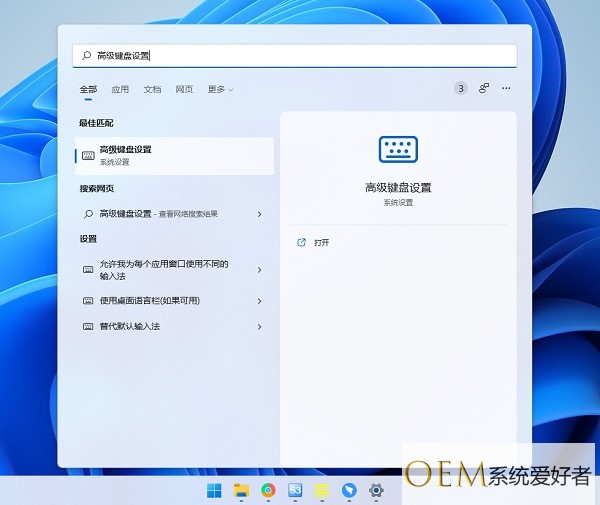Switch to the 应用 tab

pyautogui.click(x=120, y=89)
